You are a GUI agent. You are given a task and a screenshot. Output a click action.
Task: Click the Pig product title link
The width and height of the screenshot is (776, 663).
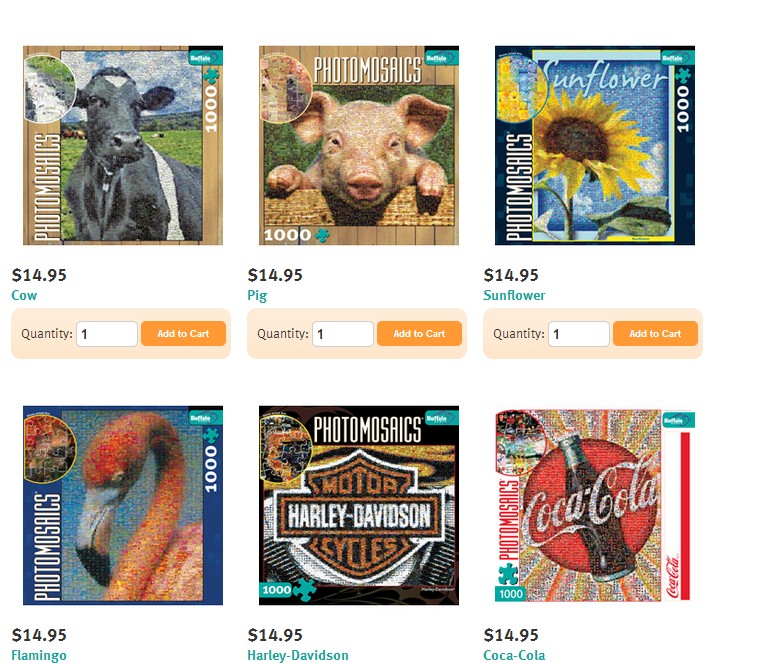(257, 295)
